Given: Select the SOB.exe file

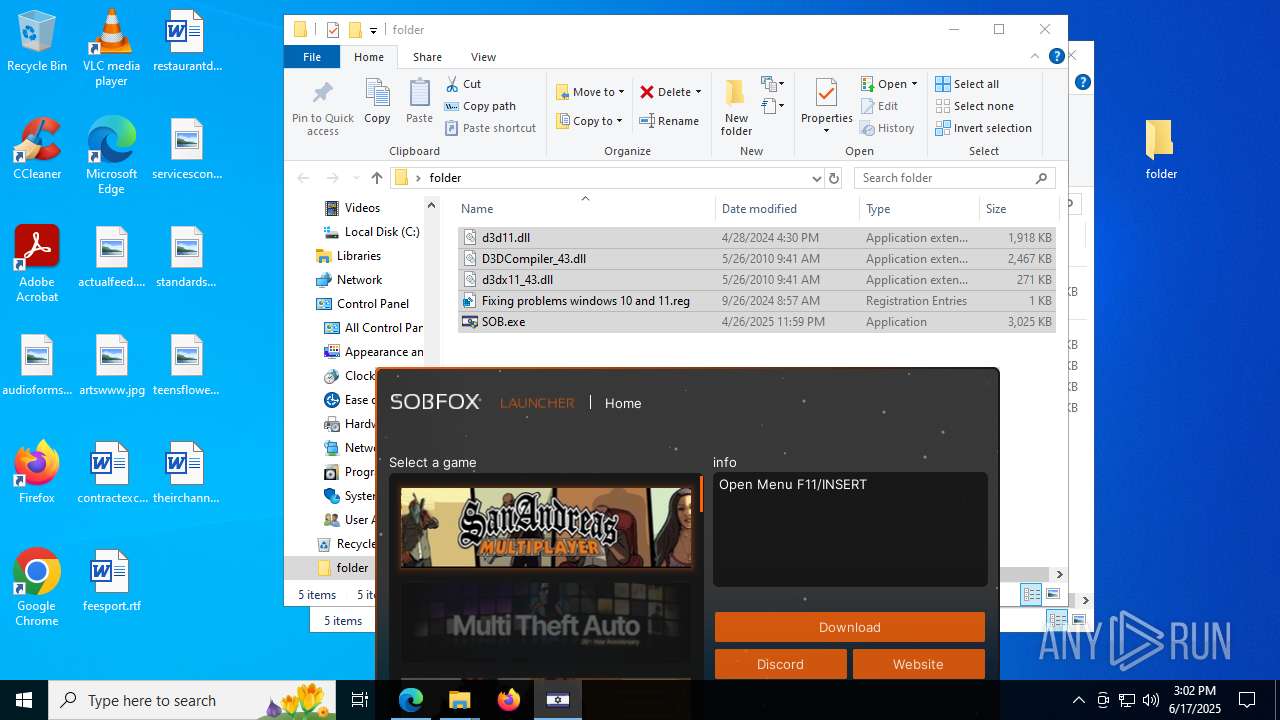Looking at the screenshot, I should tap(756, 322).
